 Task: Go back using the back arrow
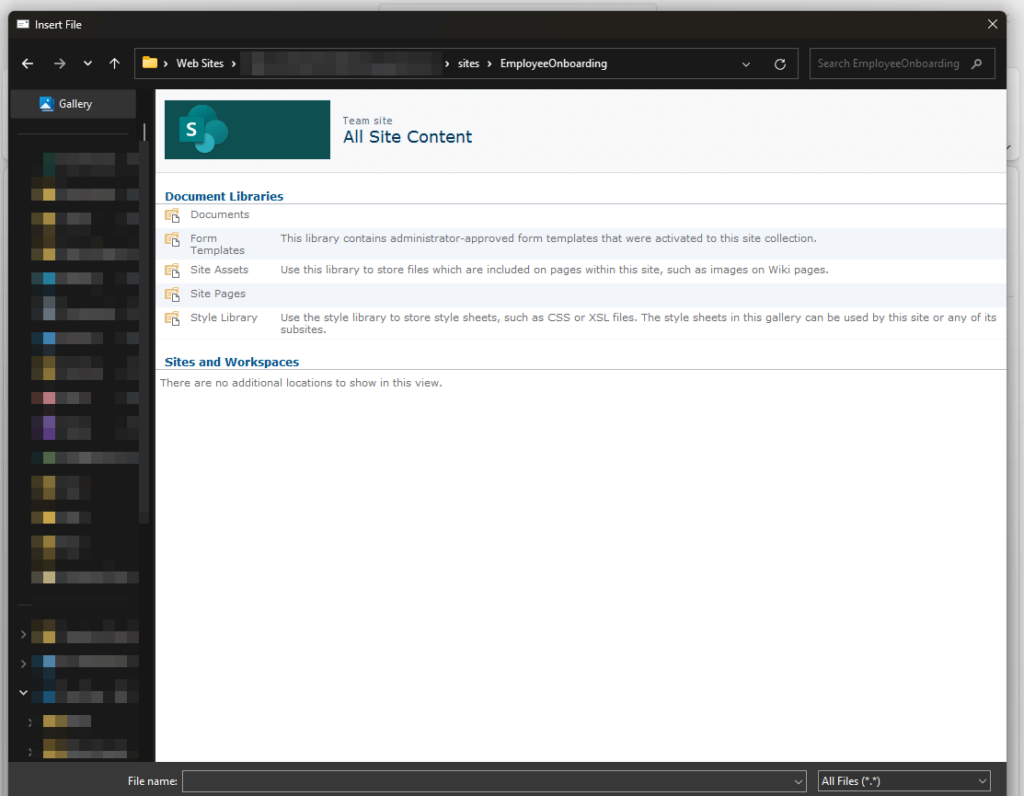tap(27, 63)
